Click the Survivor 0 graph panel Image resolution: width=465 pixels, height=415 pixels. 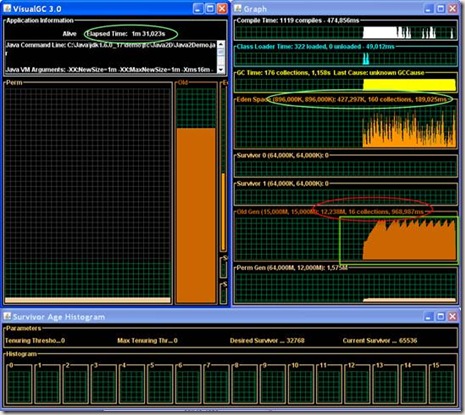(346, 169)
